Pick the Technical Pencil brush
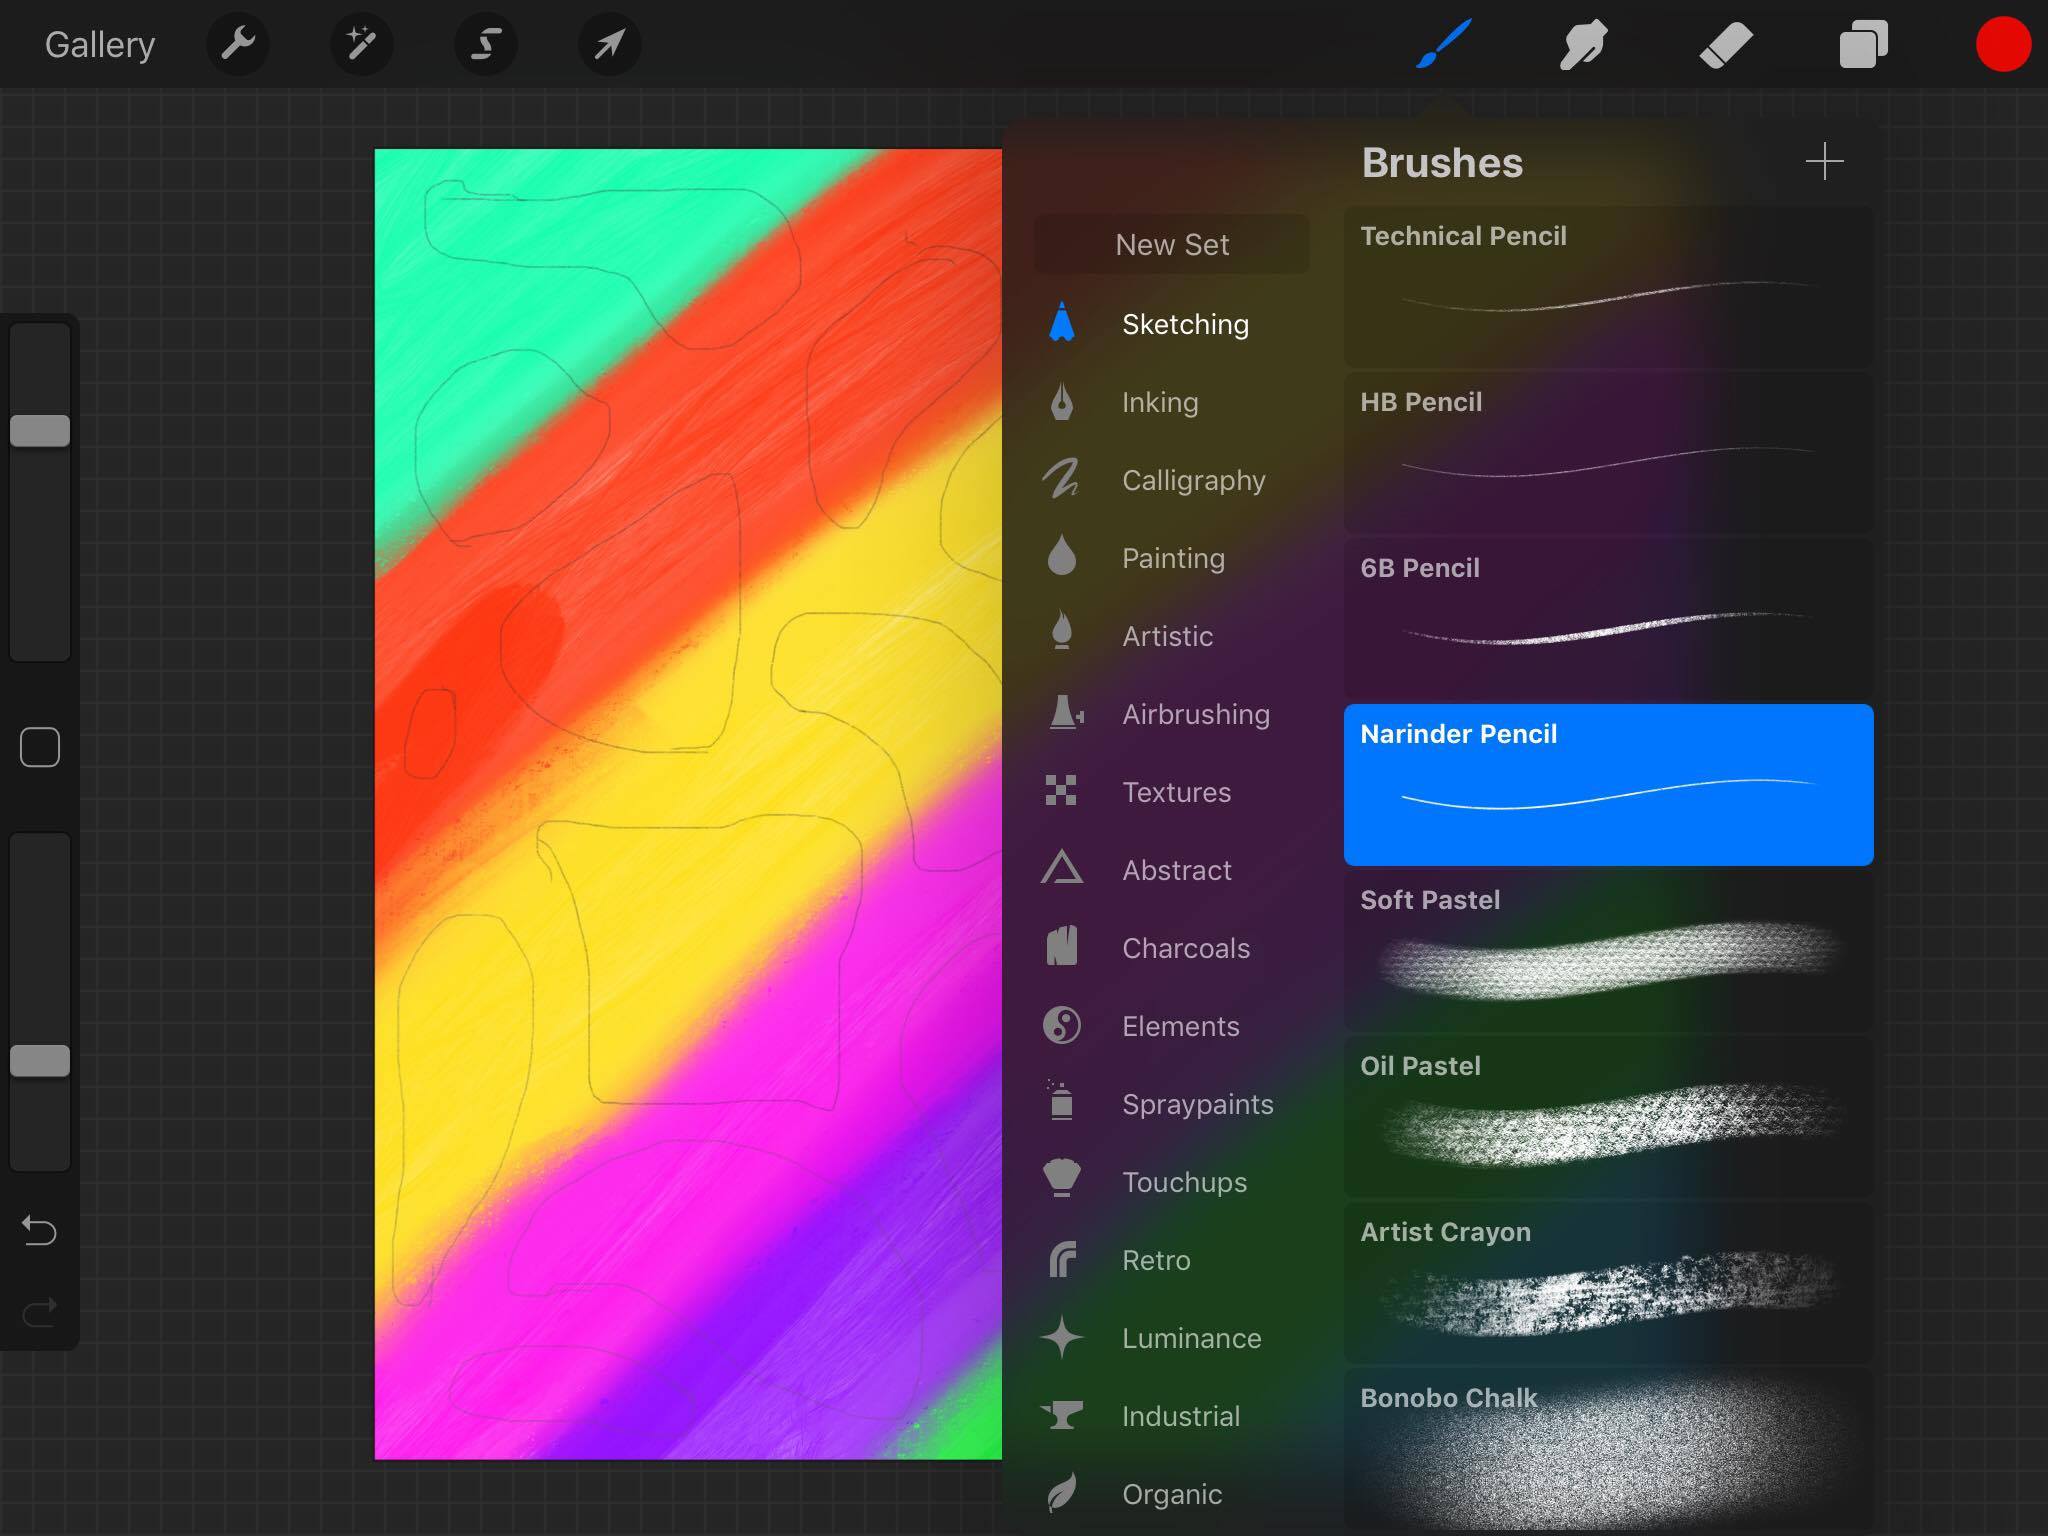Image resolution: width=2048 pixels, height=1536 pixels. 1608,287
